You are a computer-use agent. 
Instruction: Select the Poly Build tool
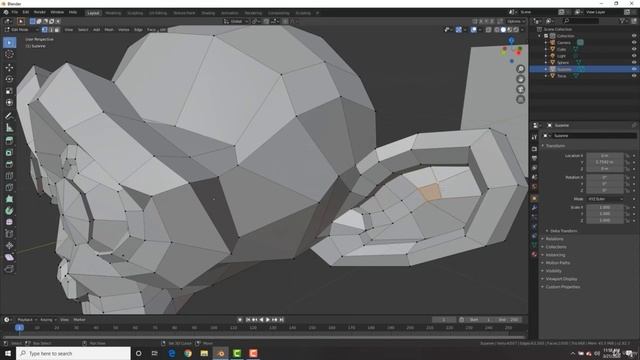coord(9,199)
